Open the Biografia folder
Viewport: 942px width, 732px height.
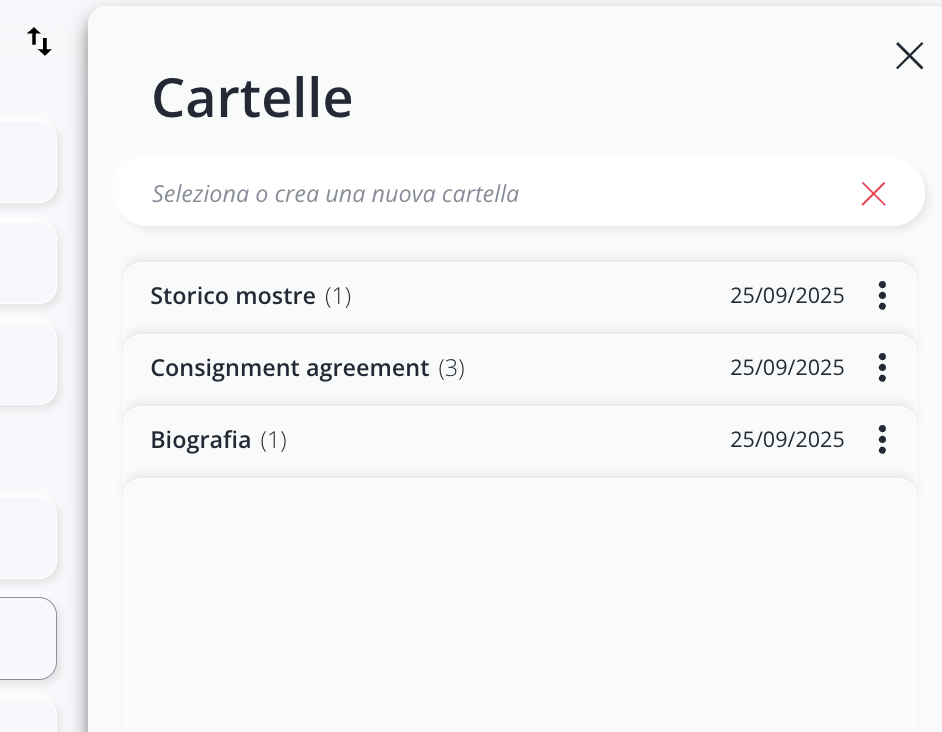click(x=200, y=440)
